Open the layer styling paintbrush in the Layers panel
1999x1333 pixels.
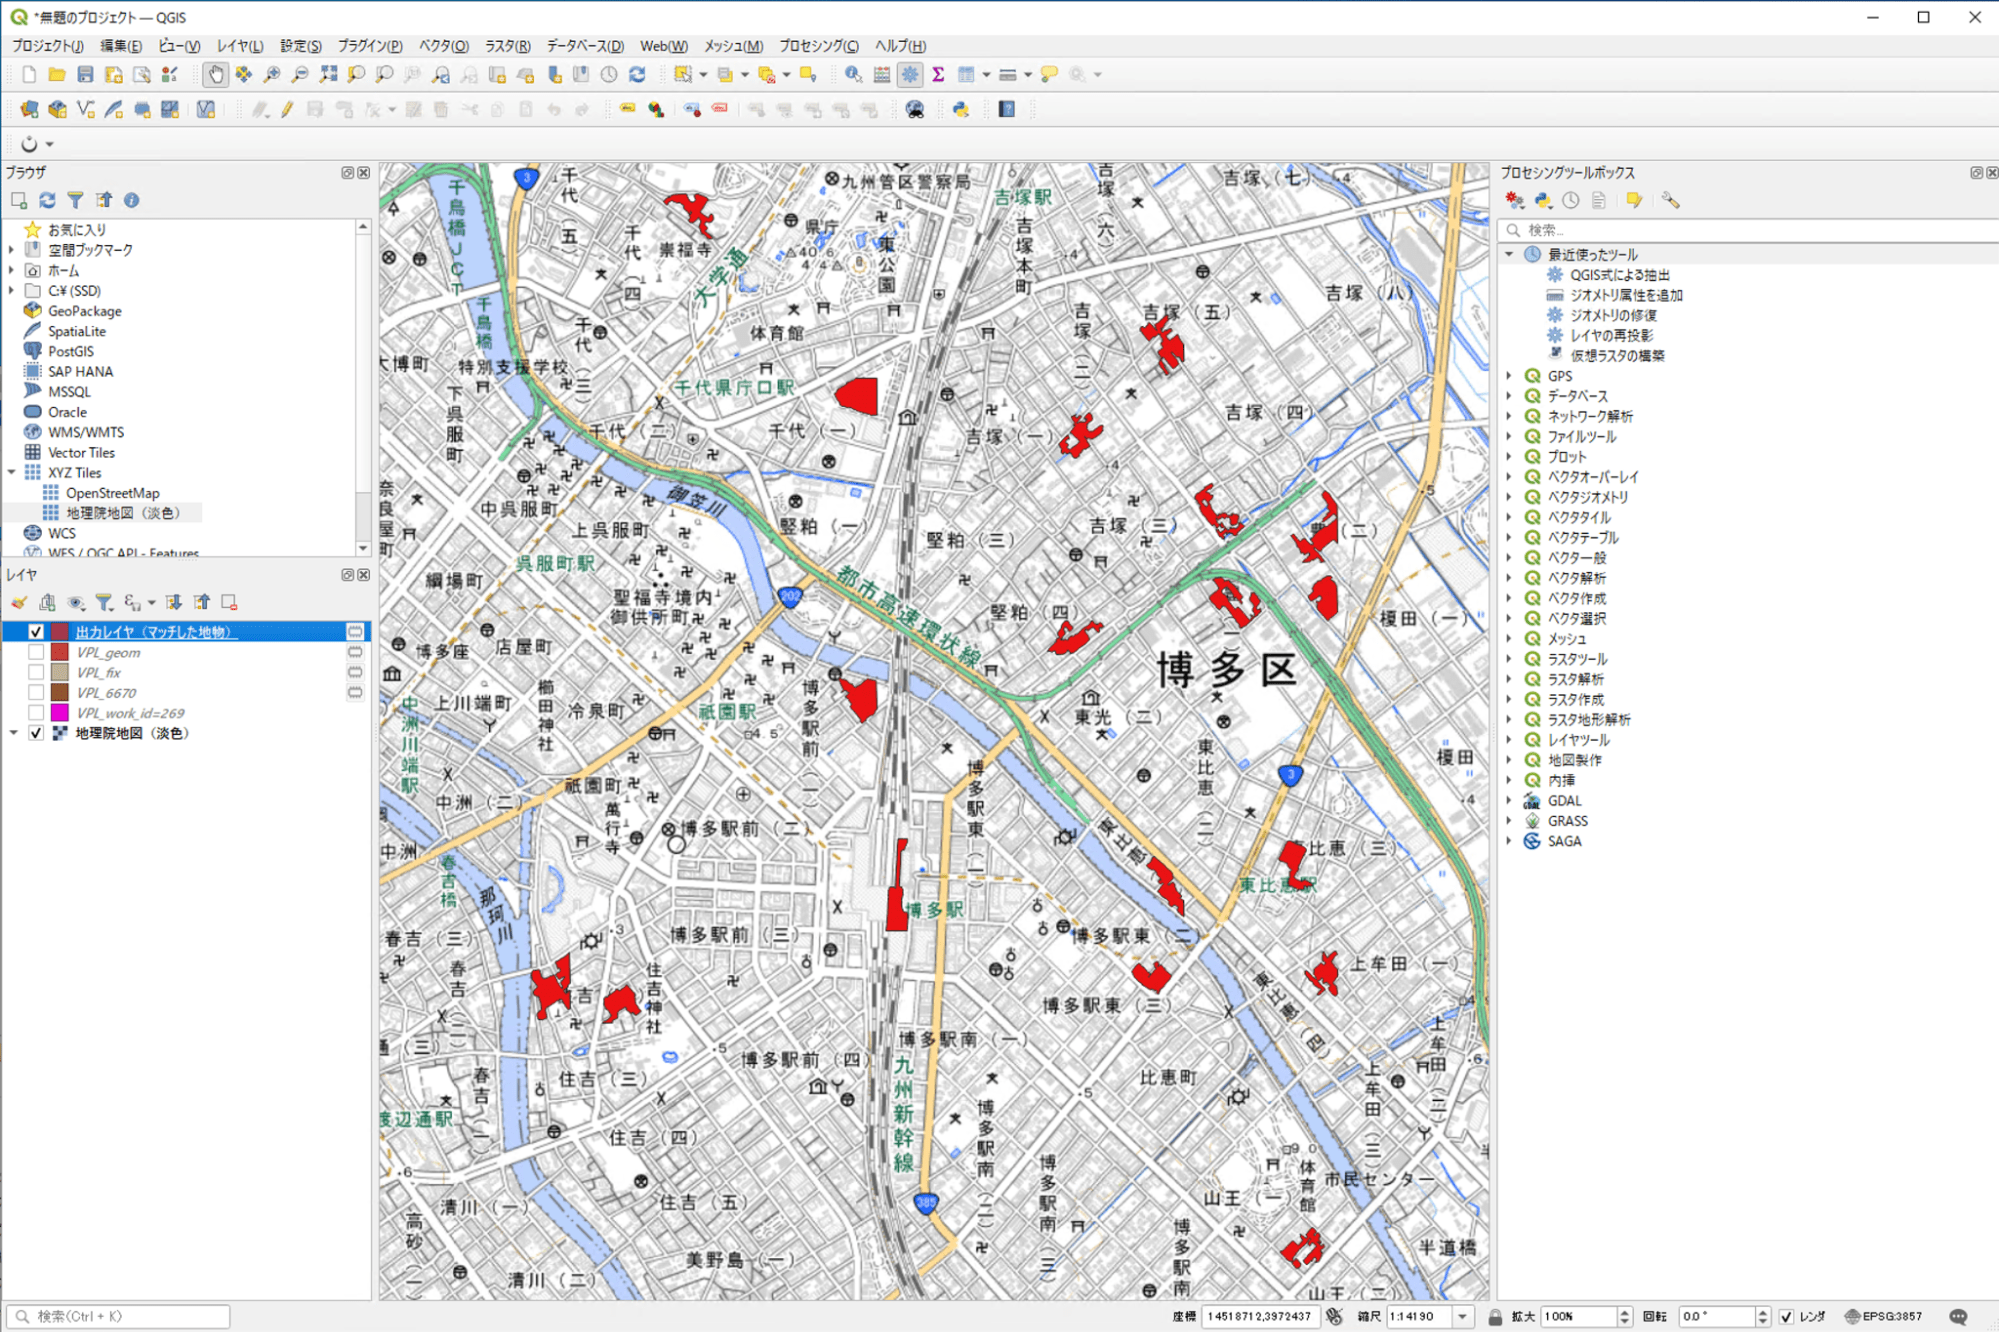coord(19,602)
